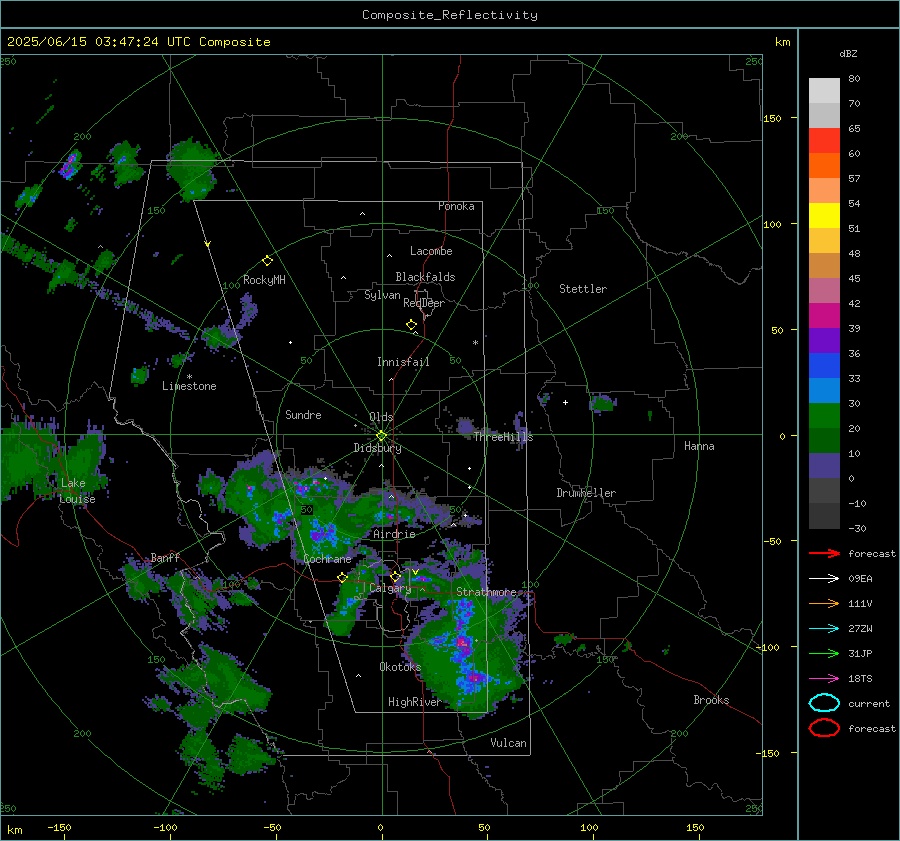Click the Blackfalds town label
The width and height of the screenshot is (900, 841).
[425, 277]
